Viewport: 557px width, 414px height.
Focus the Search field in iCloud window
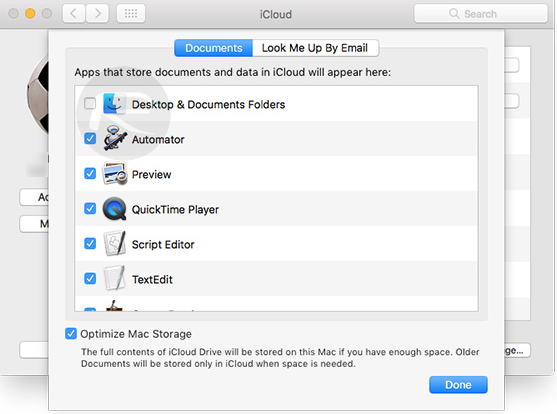(x=481, y=14)
